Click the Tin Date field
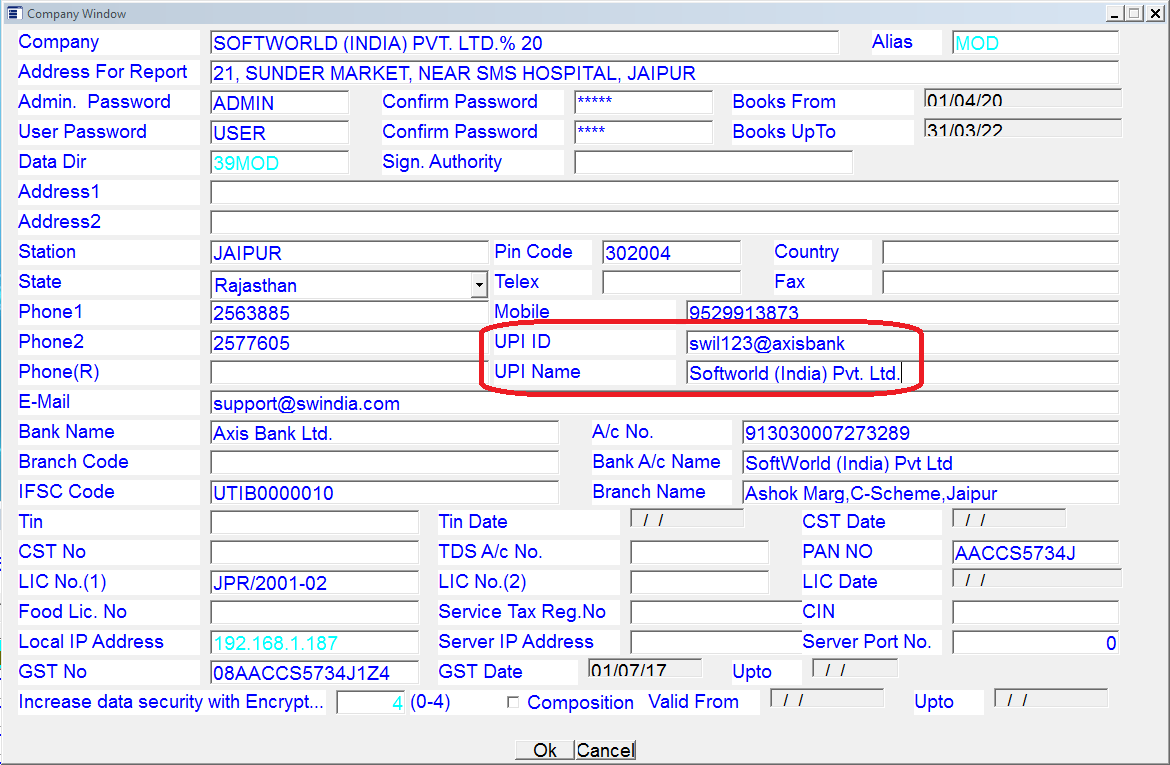 [687, 519]
